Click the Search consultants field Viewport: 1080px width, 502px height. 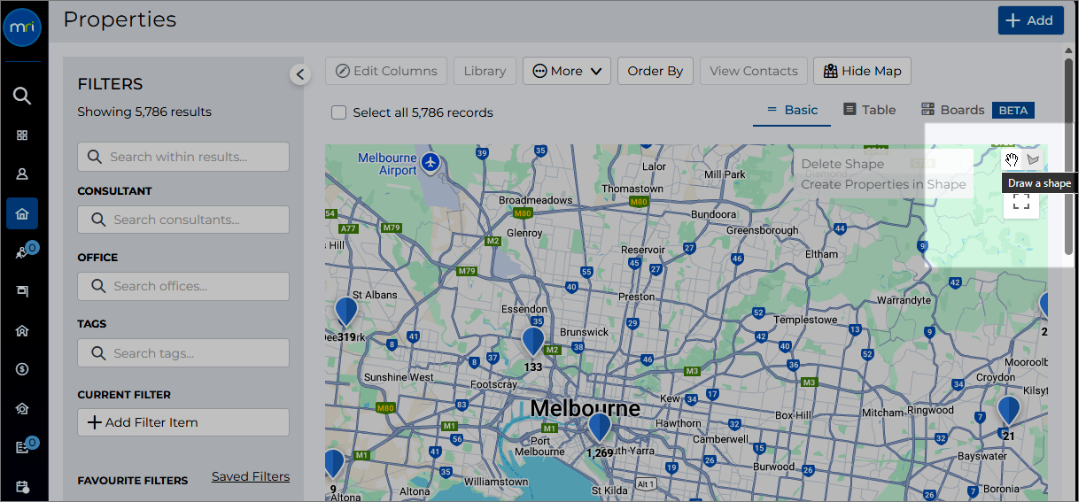pyautogui.click(x=183, y=220)
